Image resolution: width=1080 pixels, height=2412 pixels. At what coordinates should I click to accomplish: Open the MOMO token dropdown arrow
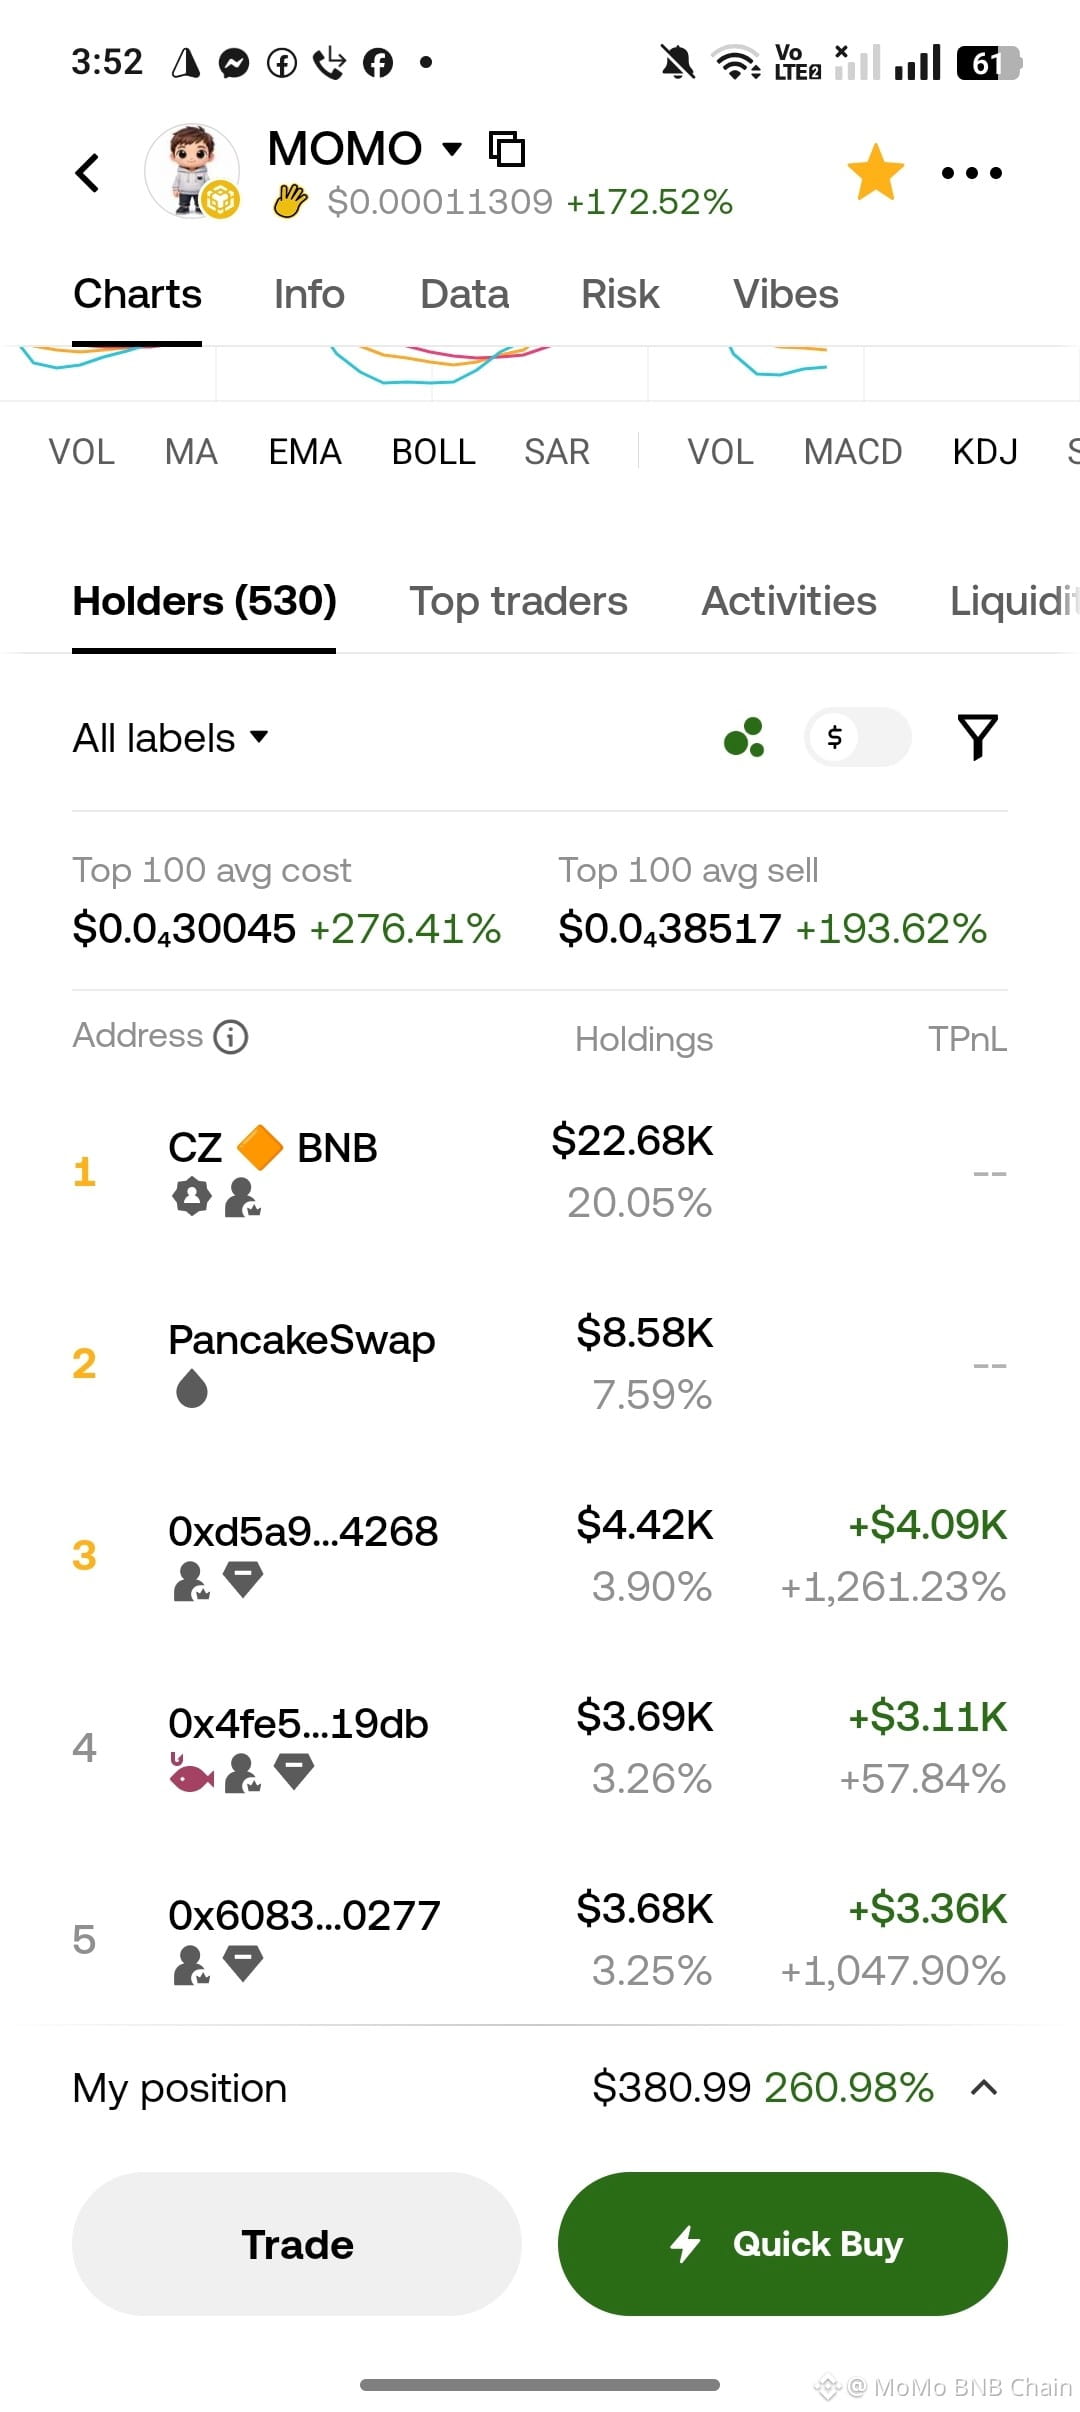point(452,149)
